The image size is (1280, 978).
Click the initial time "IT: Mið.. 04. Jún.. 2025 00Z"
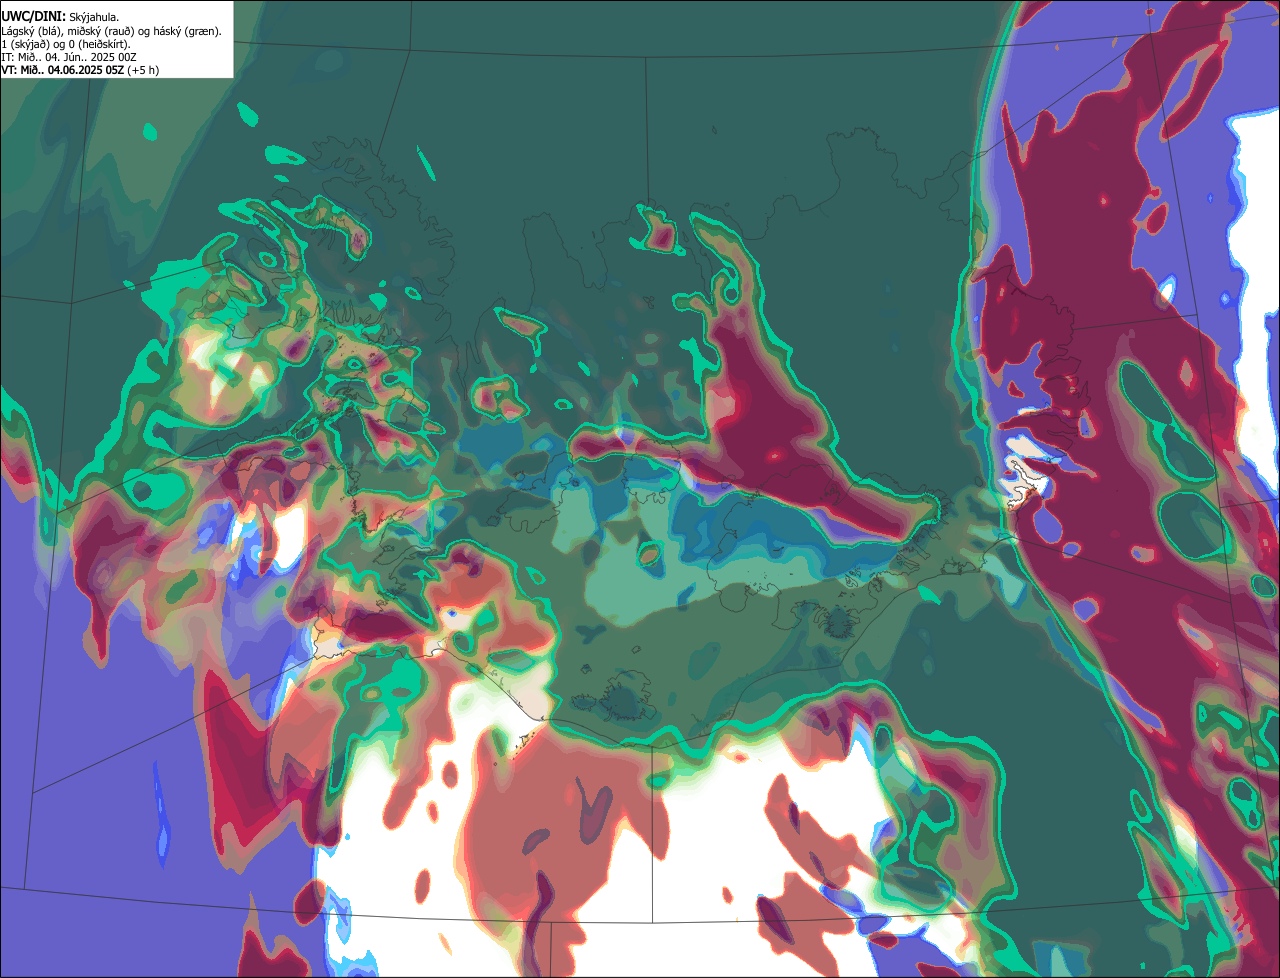(x=69, y=57)
